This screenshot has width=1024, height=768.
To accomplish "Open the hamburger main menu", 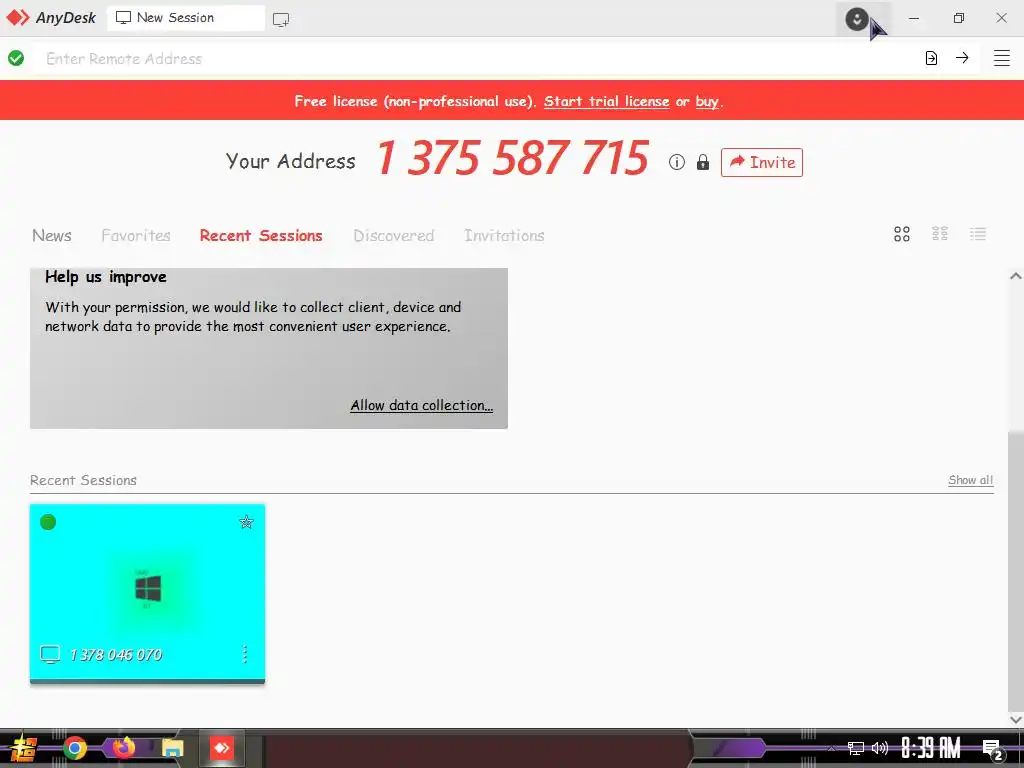I will 1002,57.
